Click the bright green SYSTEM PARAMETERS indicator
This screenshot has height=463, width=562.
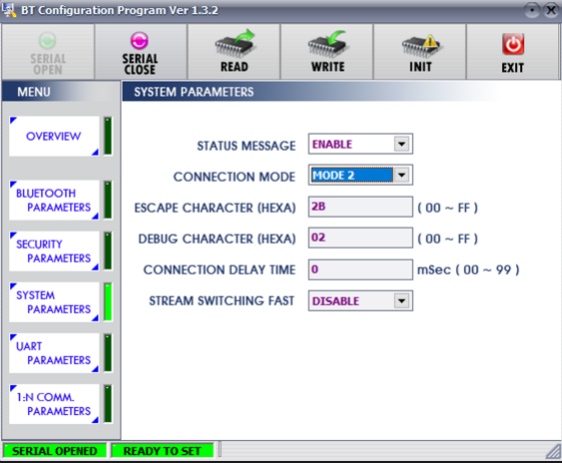108,302
